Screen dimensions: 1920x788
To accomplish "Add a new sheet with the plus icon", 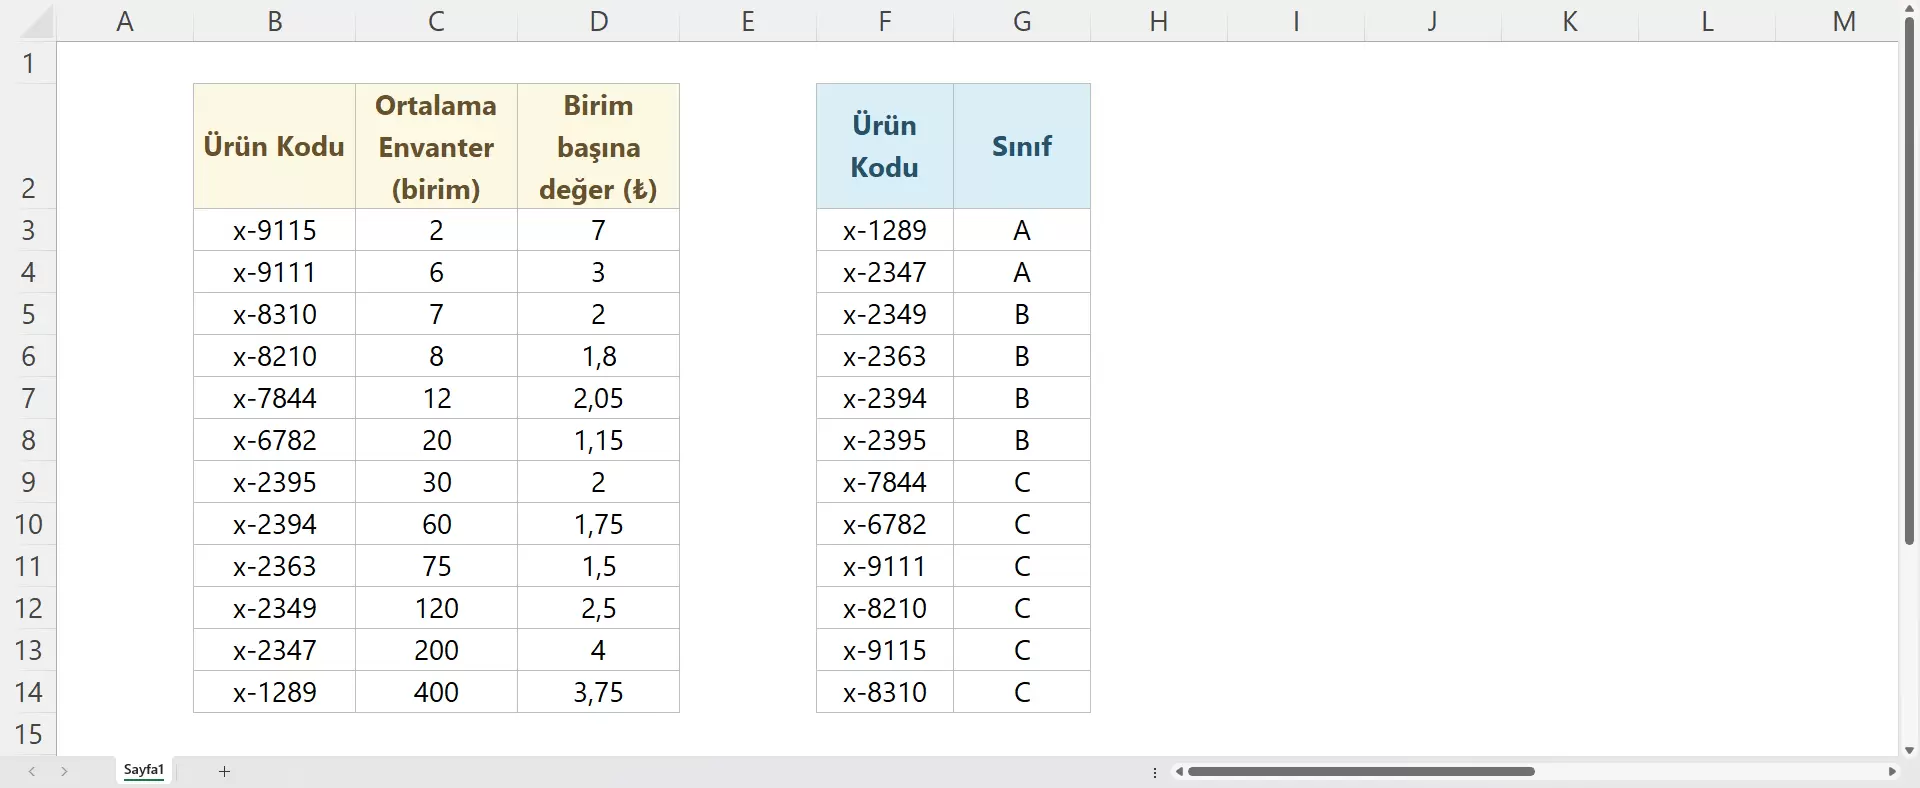I will [x=225, y=771].
